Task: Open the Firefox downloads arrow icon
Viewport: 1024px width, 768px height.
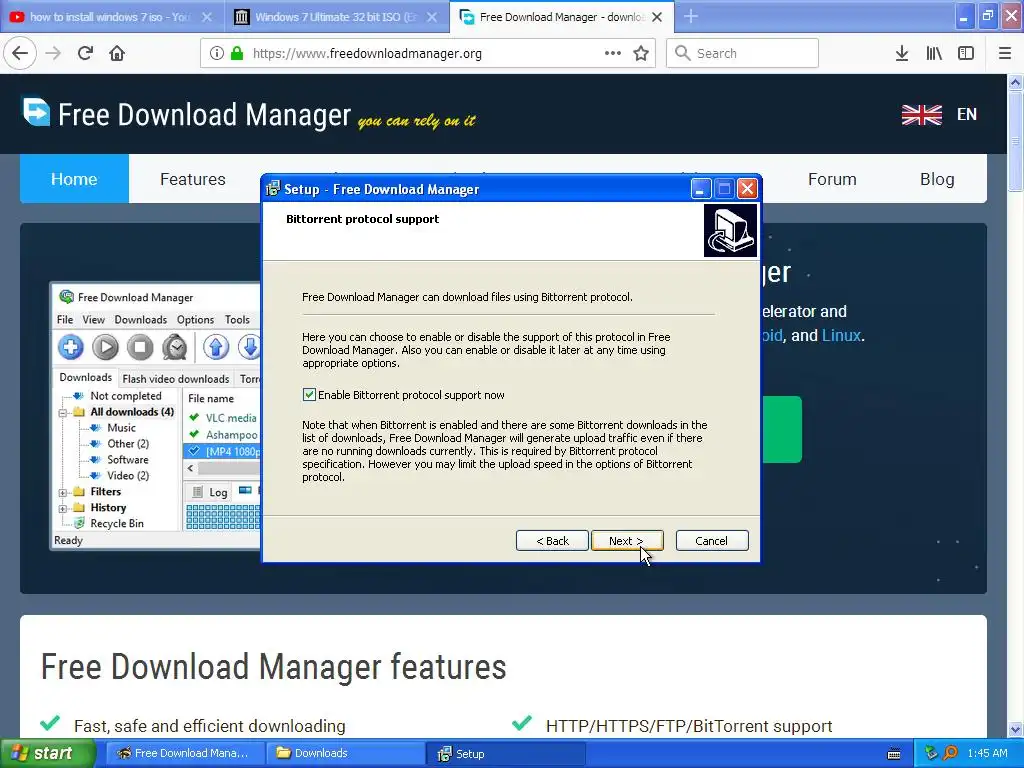Action: 902,53
